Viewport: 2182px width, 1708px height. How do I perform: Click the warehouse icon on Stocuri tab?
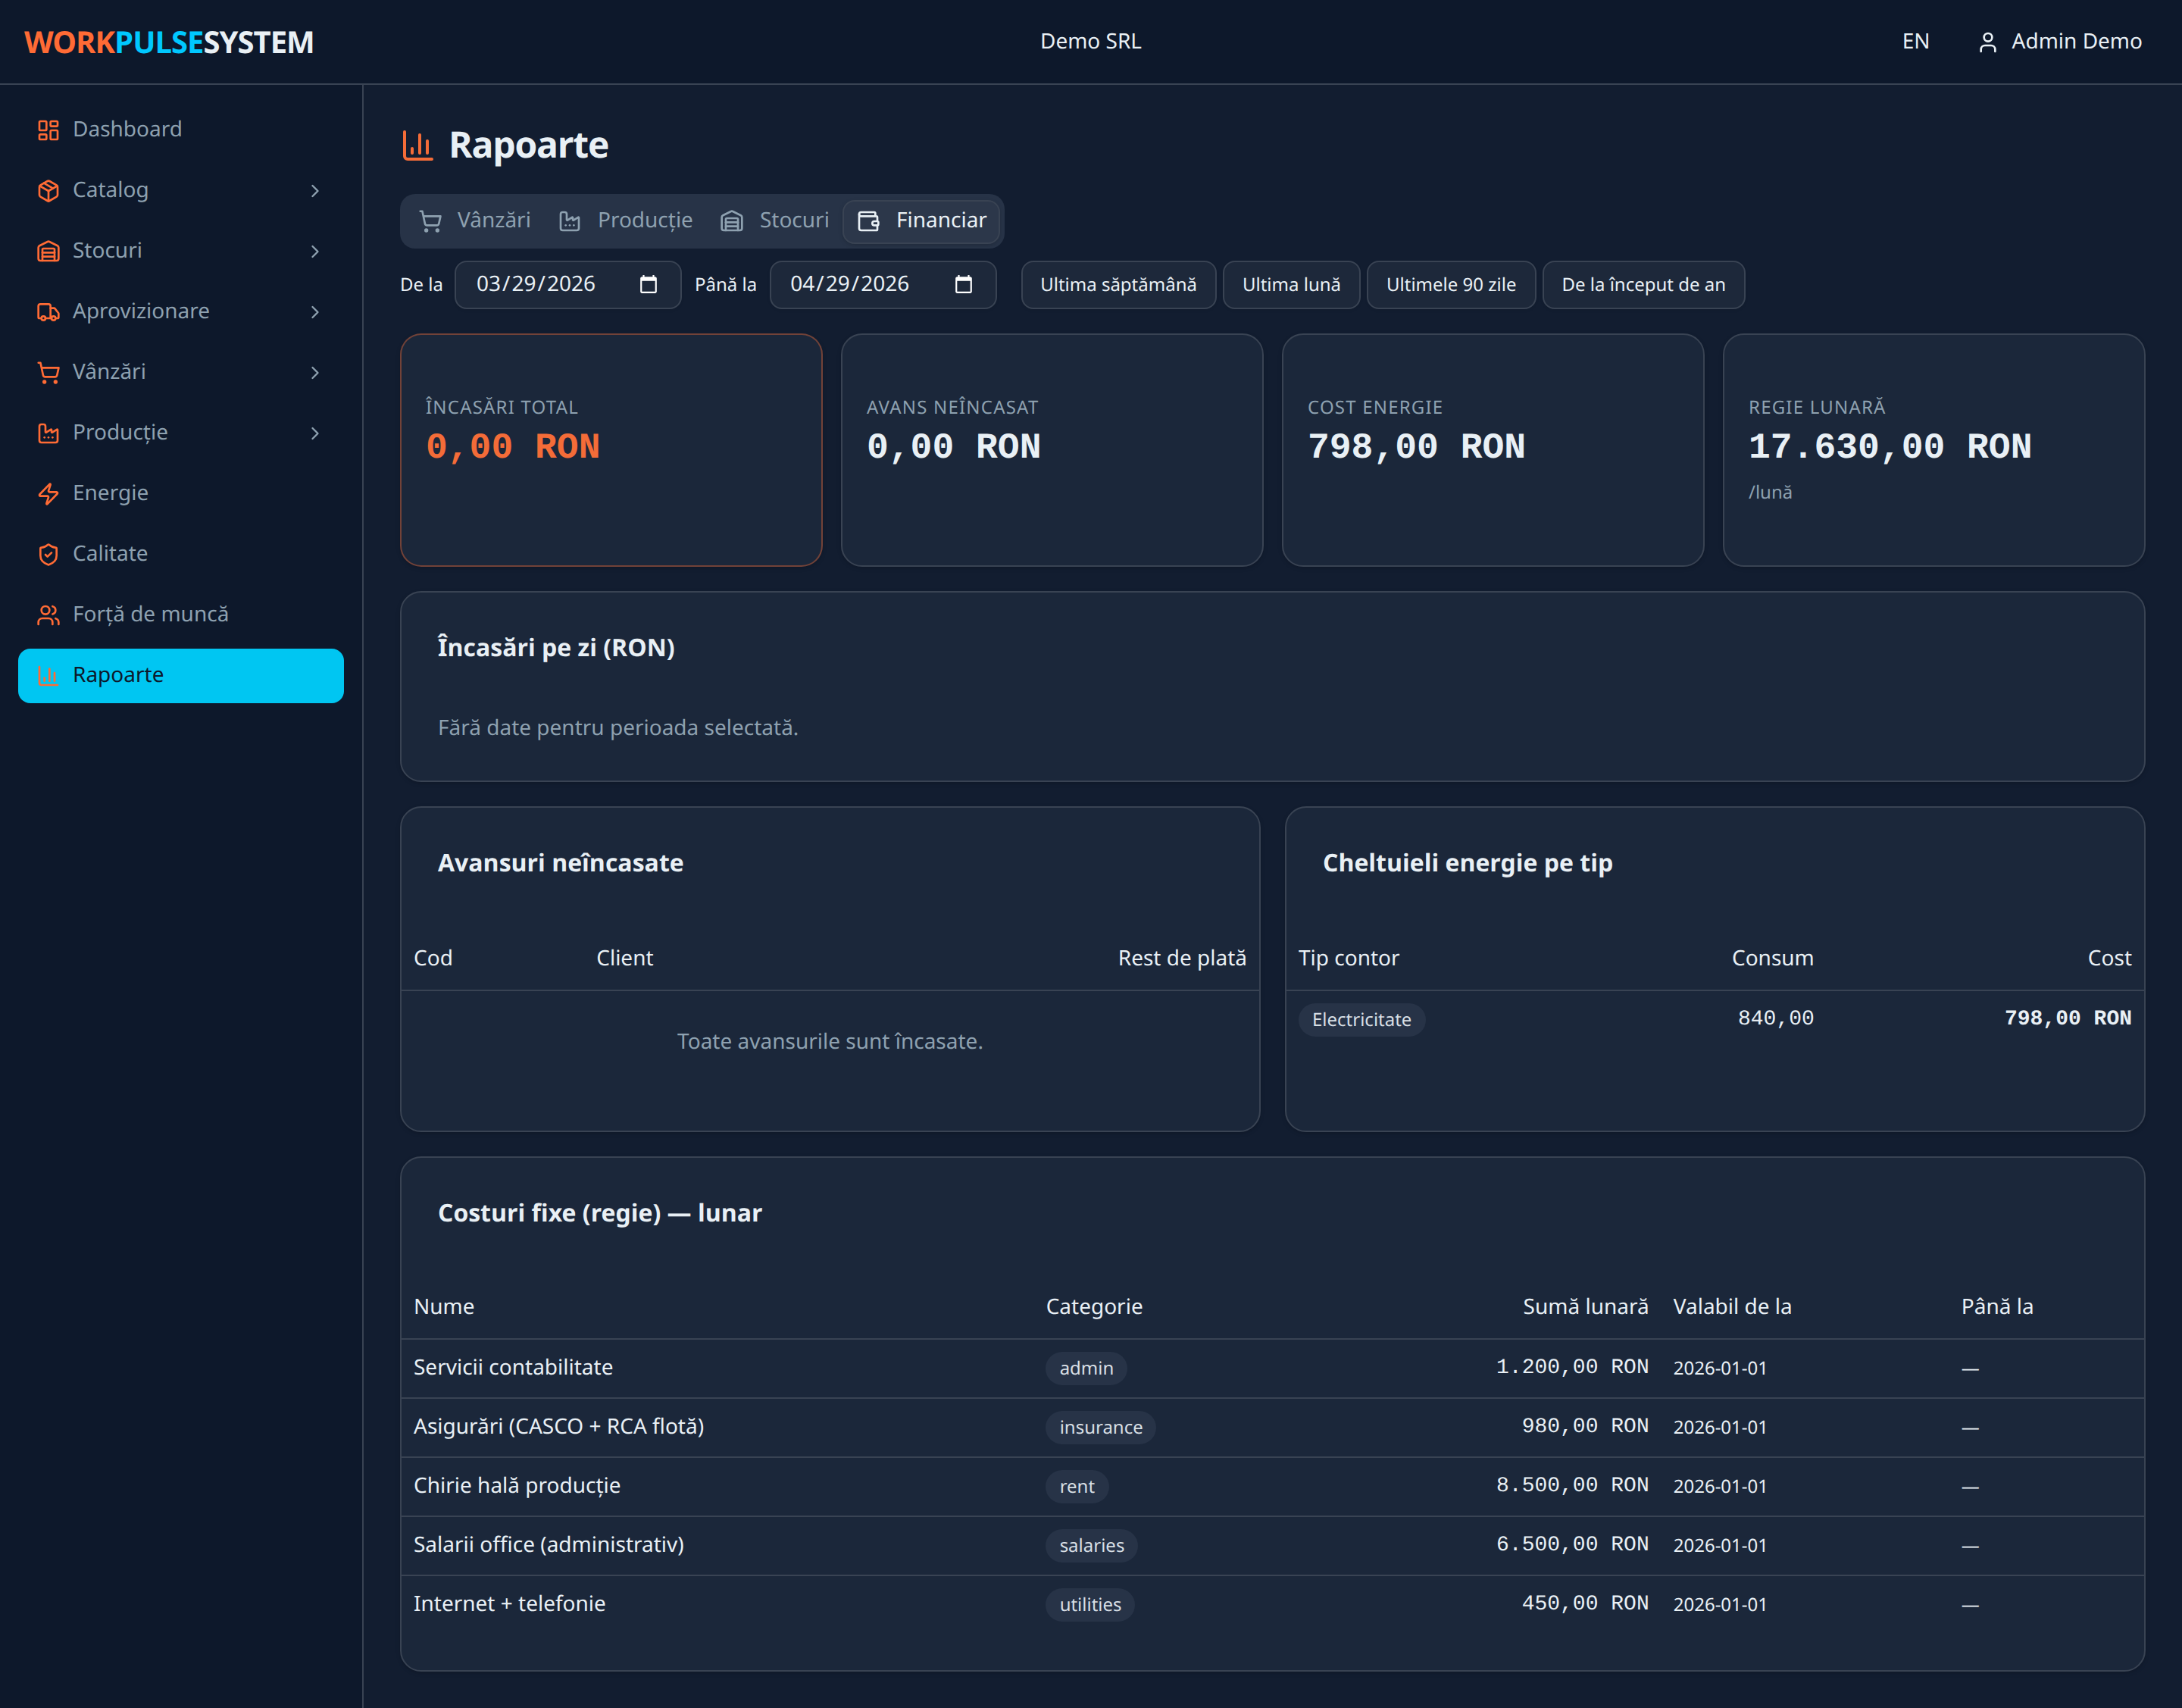click(732, 221)
